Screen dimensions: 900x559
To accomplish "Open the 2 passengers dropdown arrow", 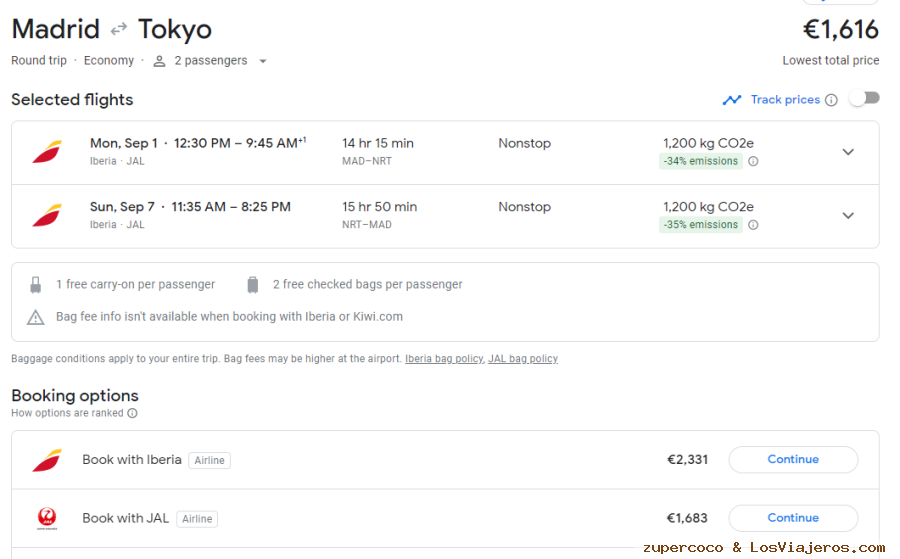I will coord(263,61).
